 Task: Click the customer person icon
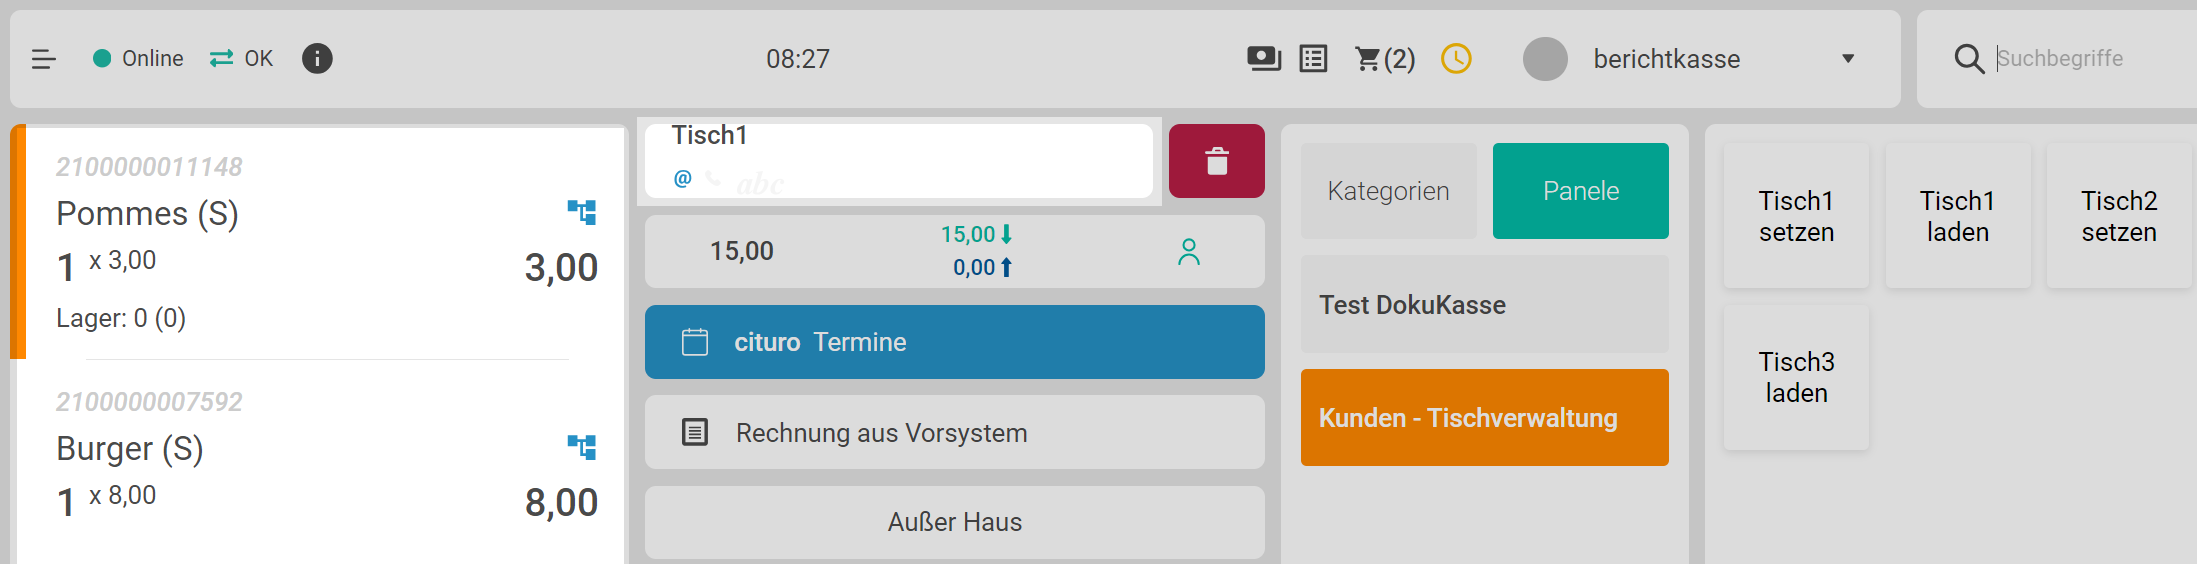coord(1188,252)
